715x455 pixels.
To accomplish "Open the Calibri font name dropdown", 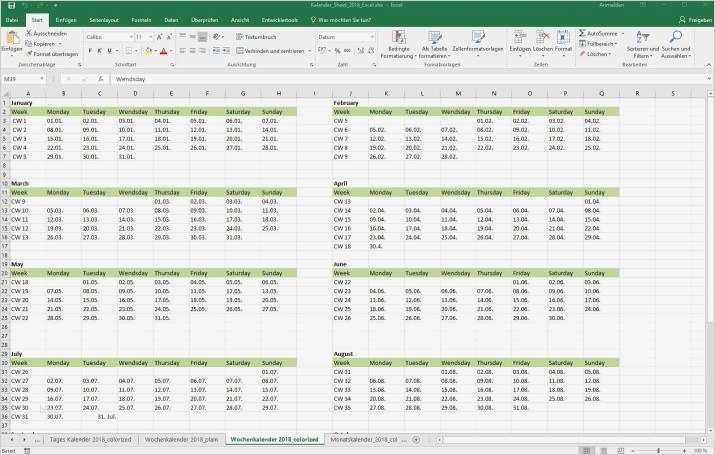I will (130, 37).
